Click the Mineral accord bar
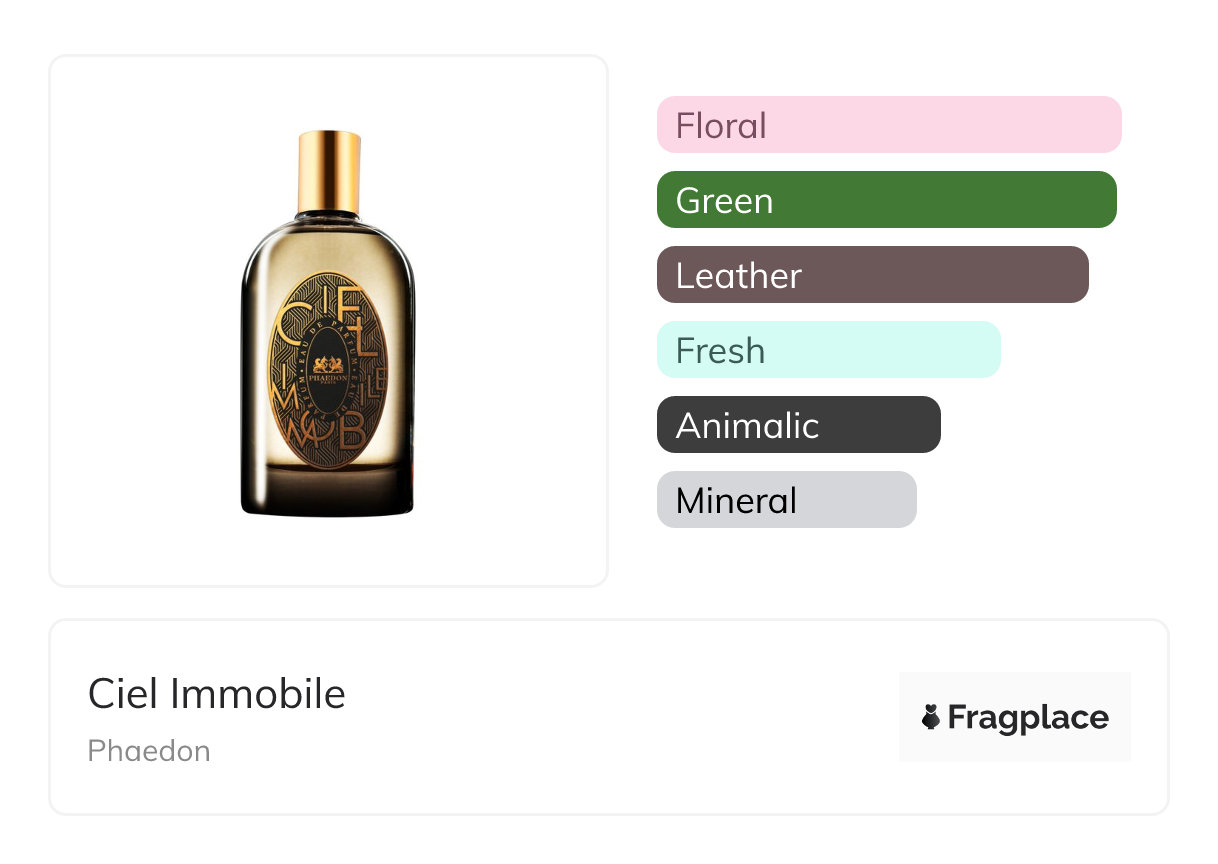The image size is (1218, 864). coord(786,500)
